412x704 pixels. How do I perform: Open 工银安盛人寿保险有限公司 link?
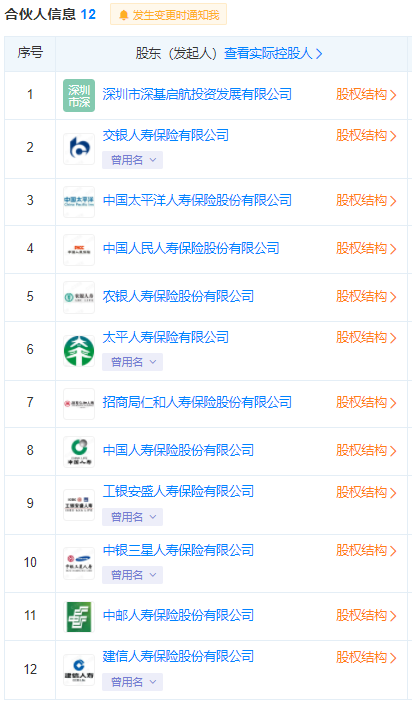pos(178,492)
